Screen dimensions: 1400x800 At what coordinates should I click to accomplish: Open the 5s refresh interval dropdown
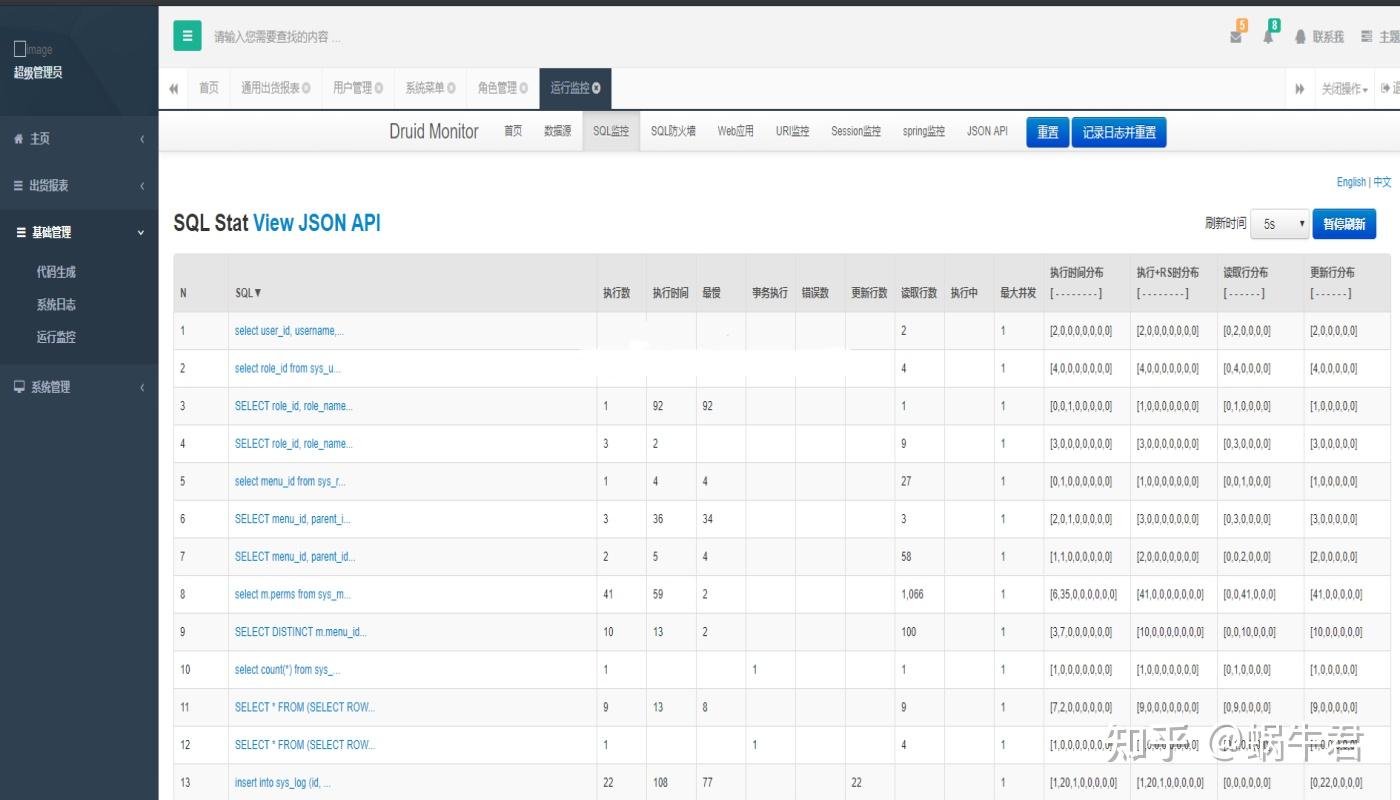tap(1280, 224)
